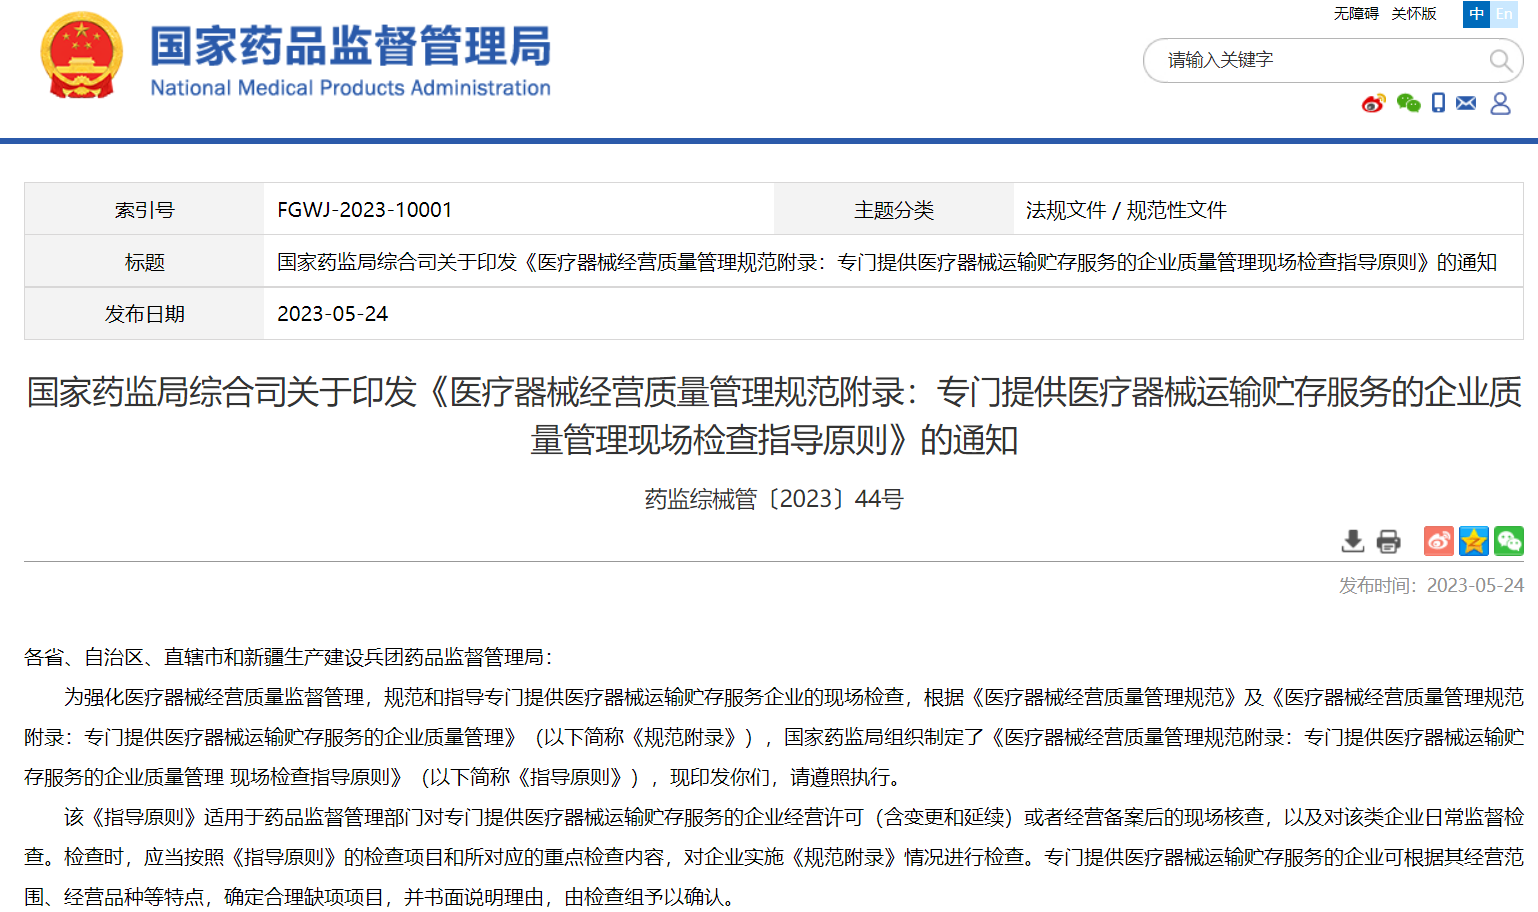Open the header Weibo icon

(x=1374, y=103)
